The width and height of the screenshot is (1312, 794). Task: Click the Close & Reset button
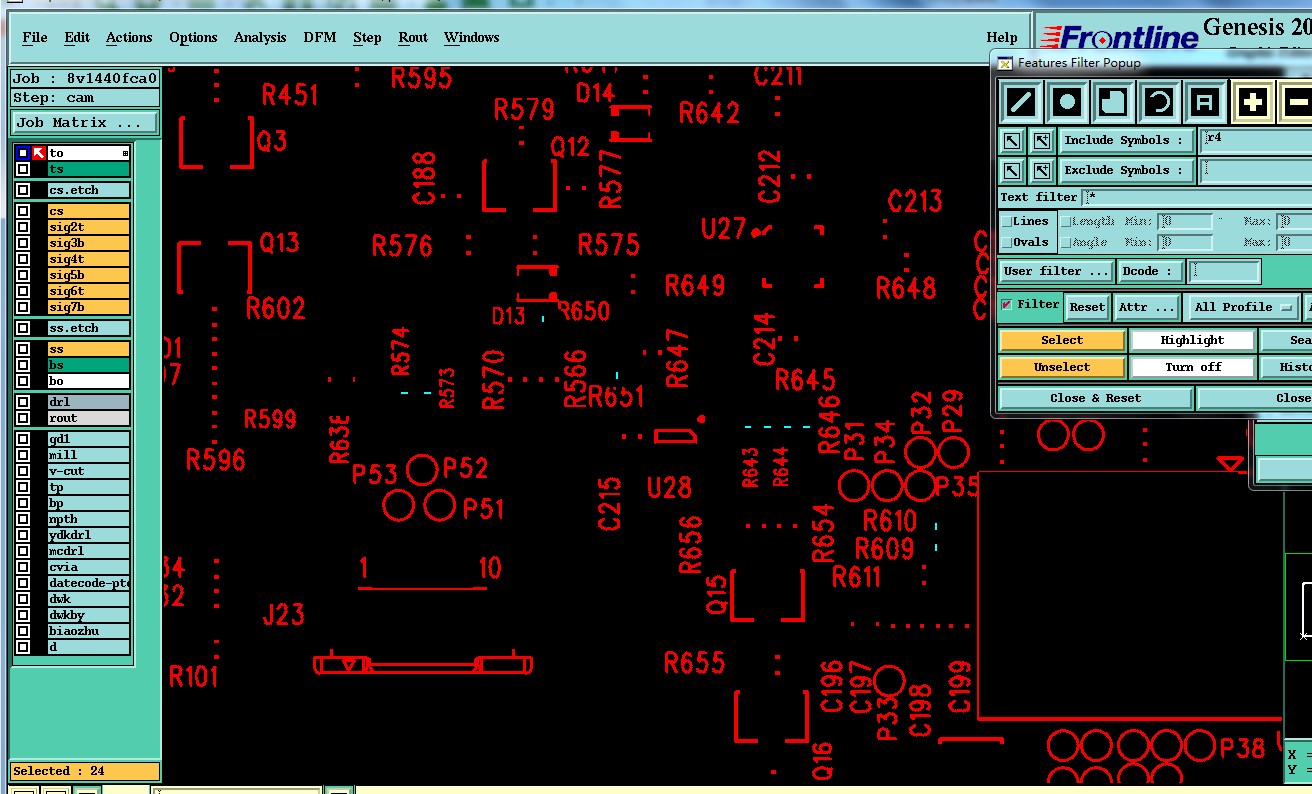[x=1095, y=398]
